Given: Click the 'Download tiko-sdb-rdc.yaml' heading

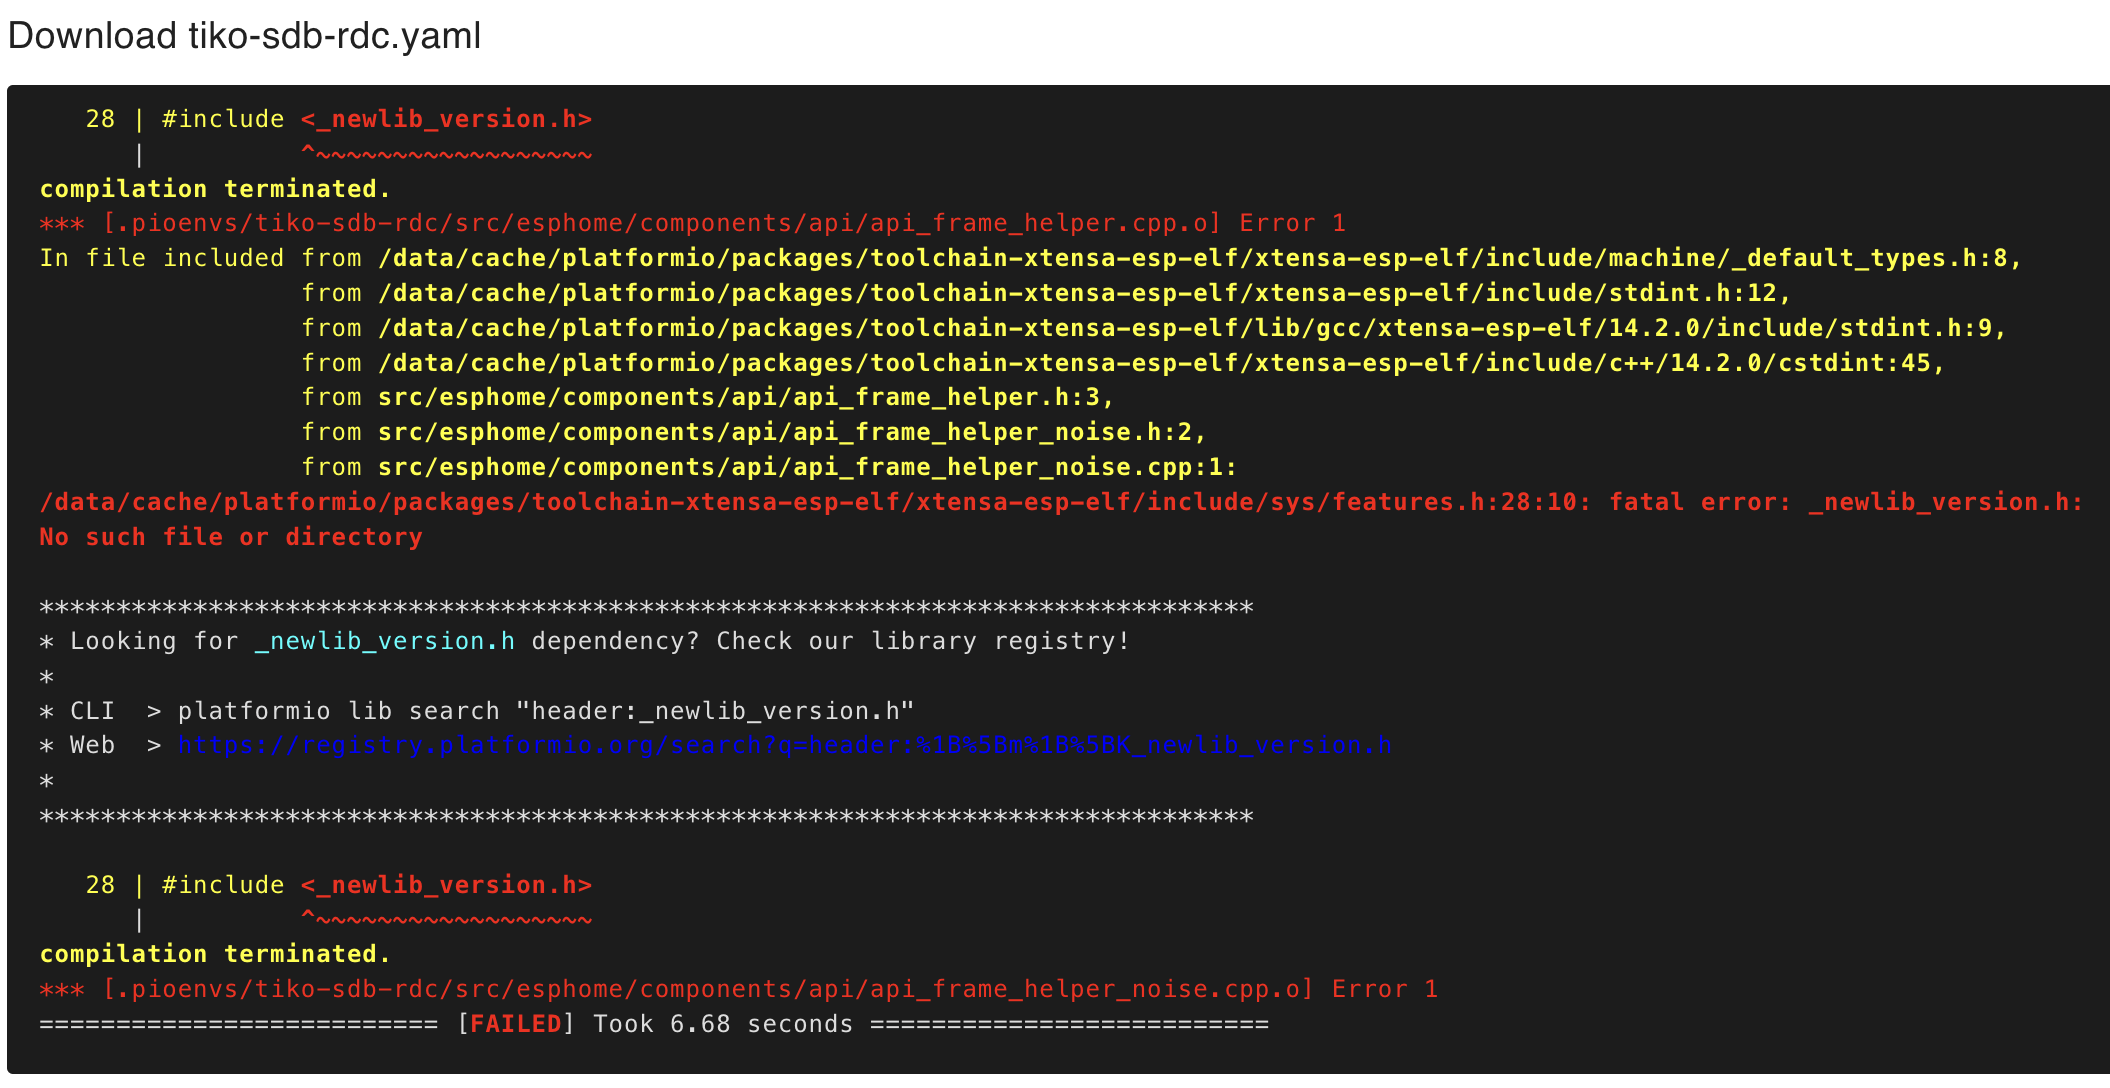Looking at the screenshot, I should pos(244,36).
